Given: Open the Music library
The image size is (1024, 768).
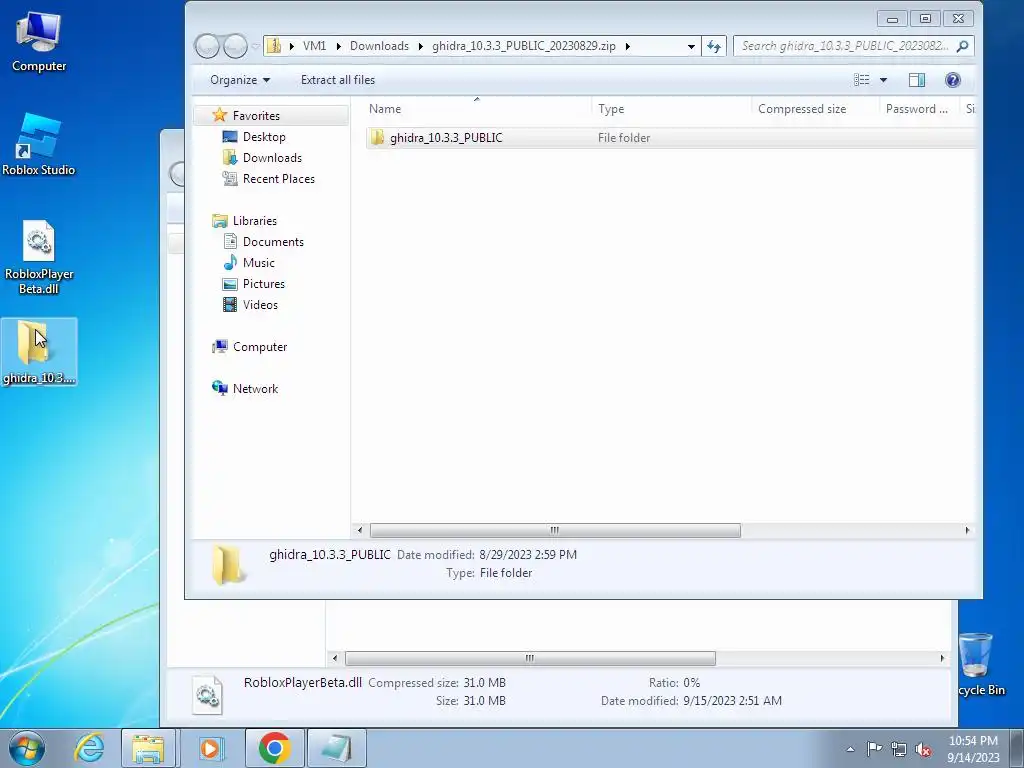Looking at the screenshot, I should [x=259, y=263].
